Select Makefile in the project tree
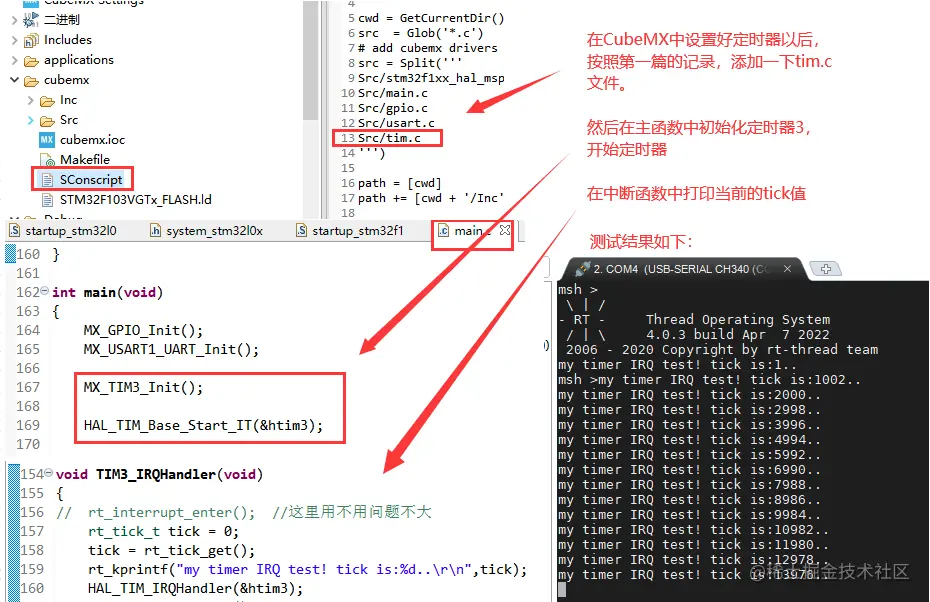 click(85, 160)
